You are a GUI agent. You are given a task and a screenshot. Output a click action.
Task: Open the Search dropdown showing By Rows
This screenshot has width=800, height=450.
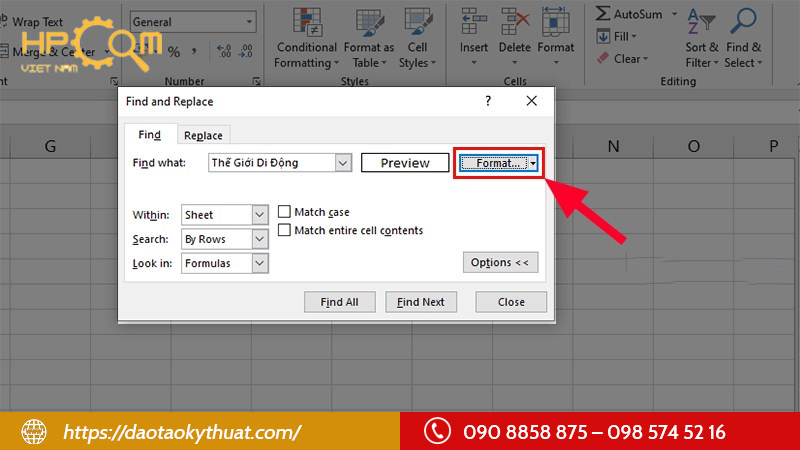pos(260,239)
